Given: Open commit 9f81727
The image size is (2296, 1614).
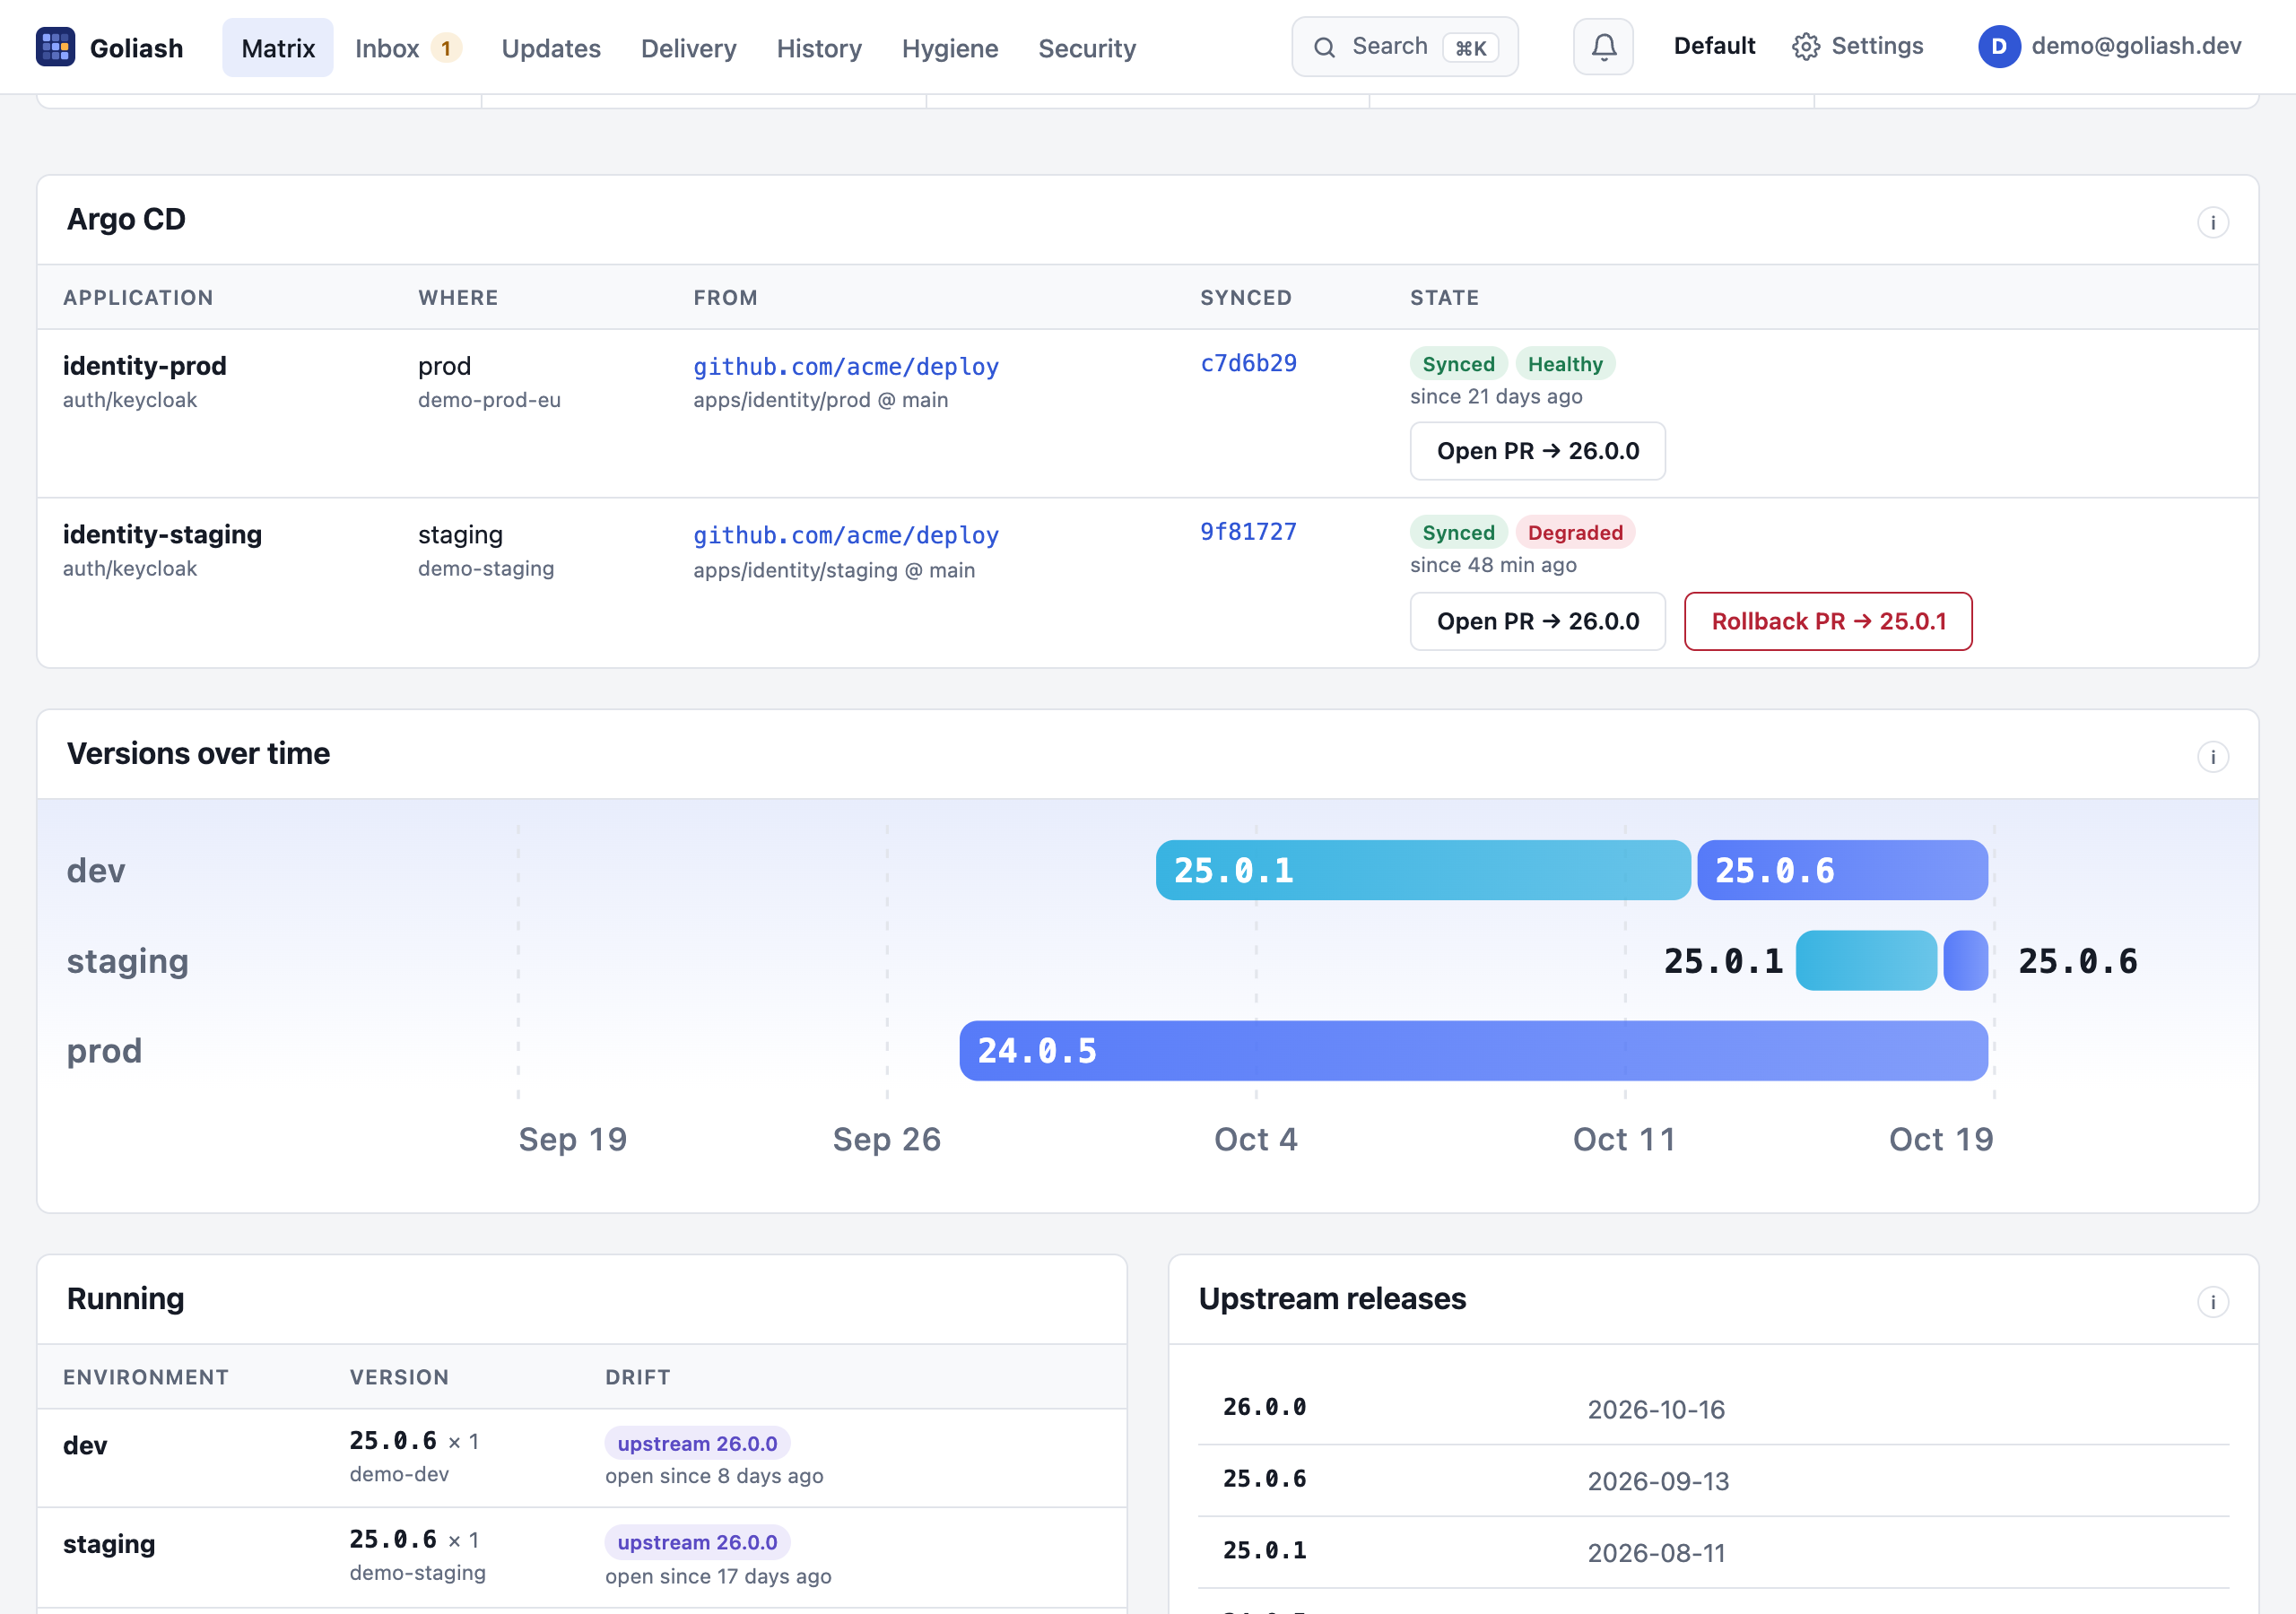Looking at the screenshot, I should [1248, 531].
